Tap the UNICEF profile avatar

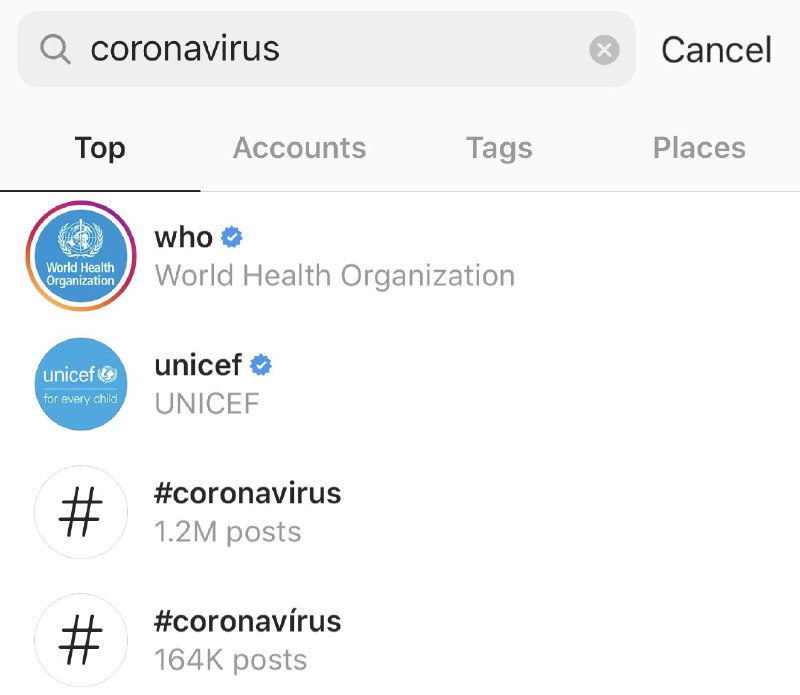[x=80, y=384]
